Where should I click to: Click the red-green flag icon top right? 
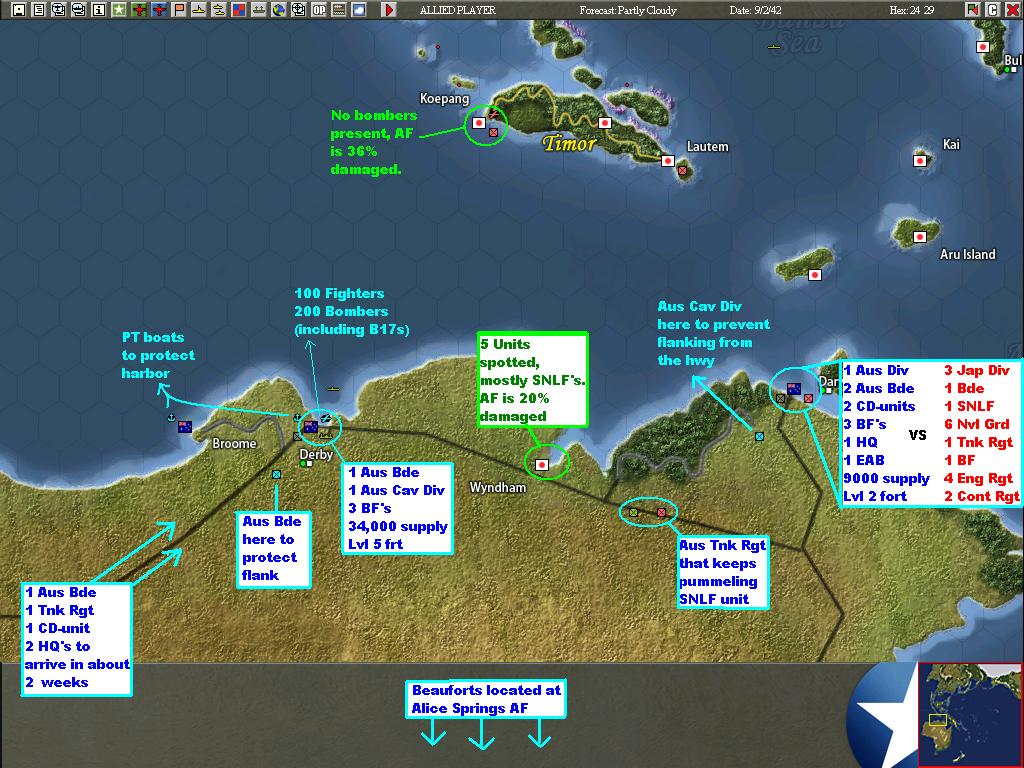coord(973,10)
